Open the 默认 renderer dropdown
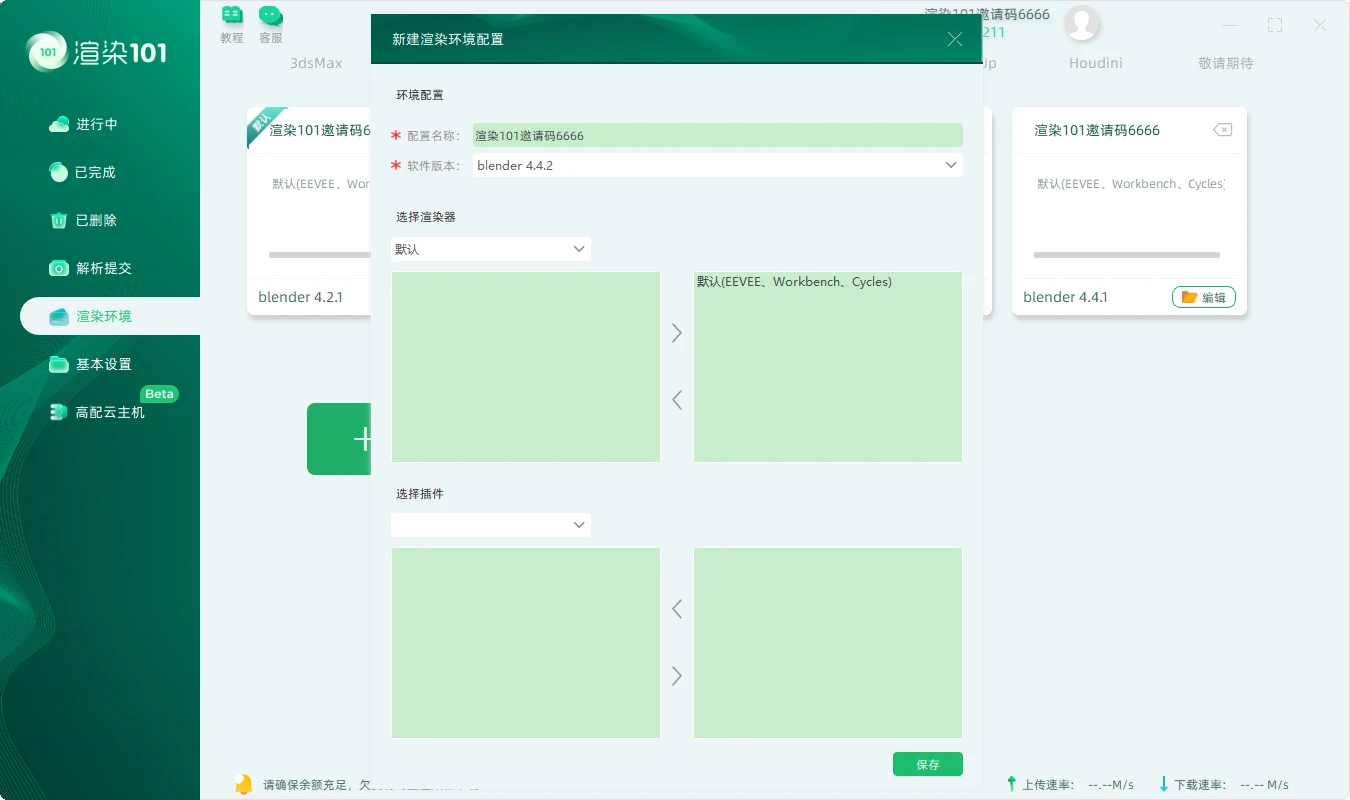 491,249
